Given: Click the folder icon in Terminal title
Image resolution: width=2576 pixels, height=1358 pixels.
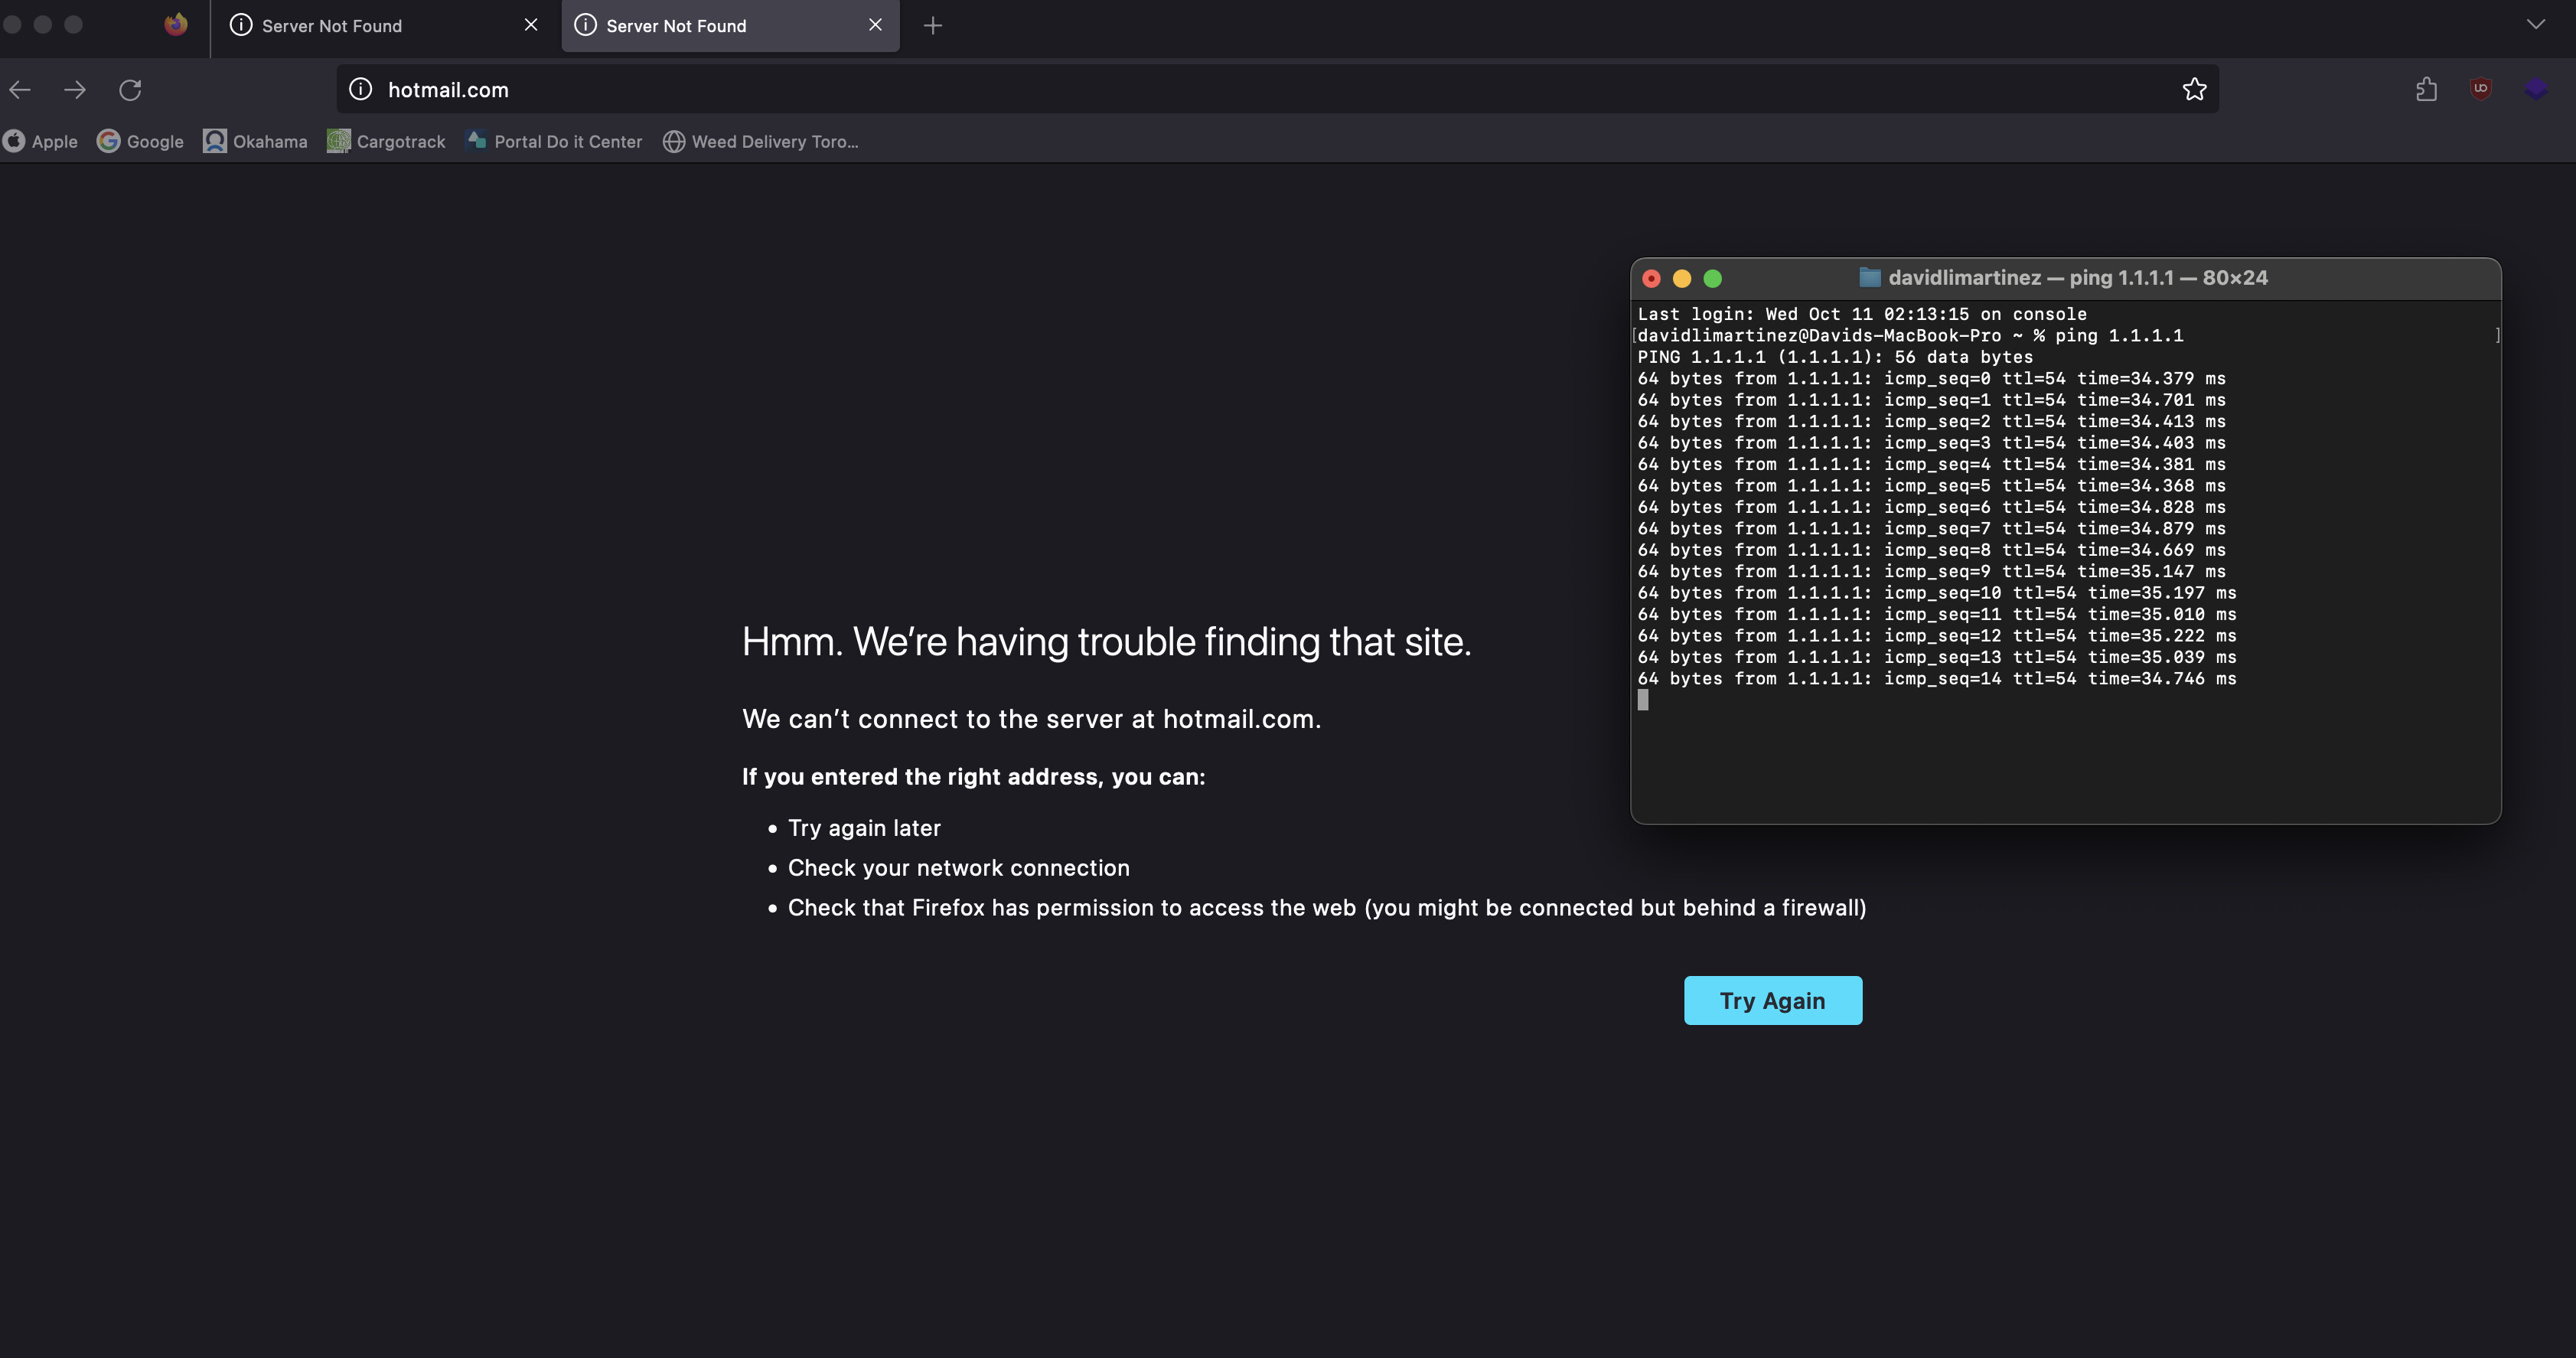Looking at the screenshot, I should pos(1870,278).
